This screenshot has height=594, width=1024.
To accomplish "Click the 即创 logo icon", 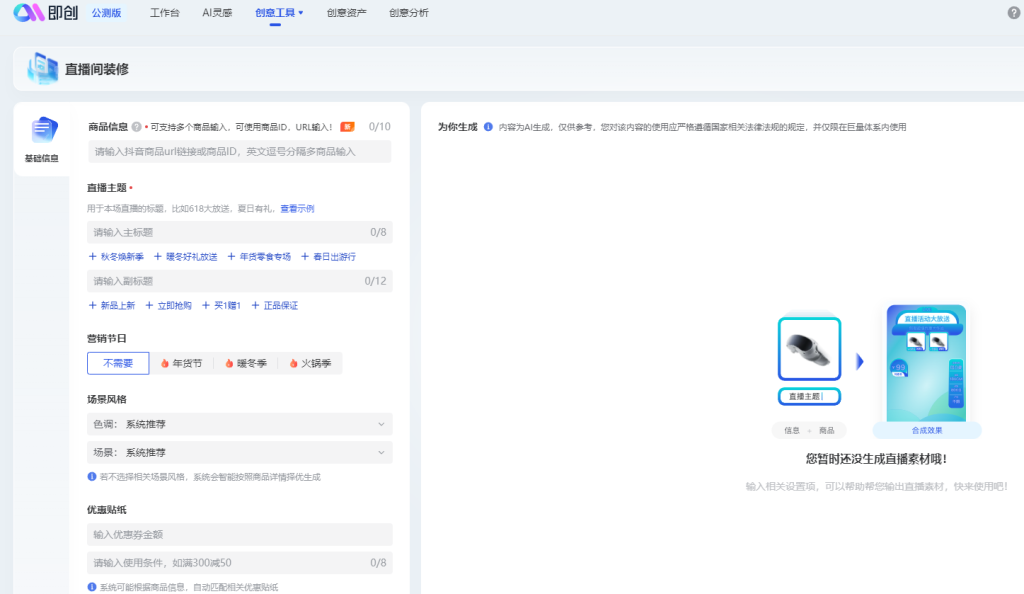I will (28, 13).
